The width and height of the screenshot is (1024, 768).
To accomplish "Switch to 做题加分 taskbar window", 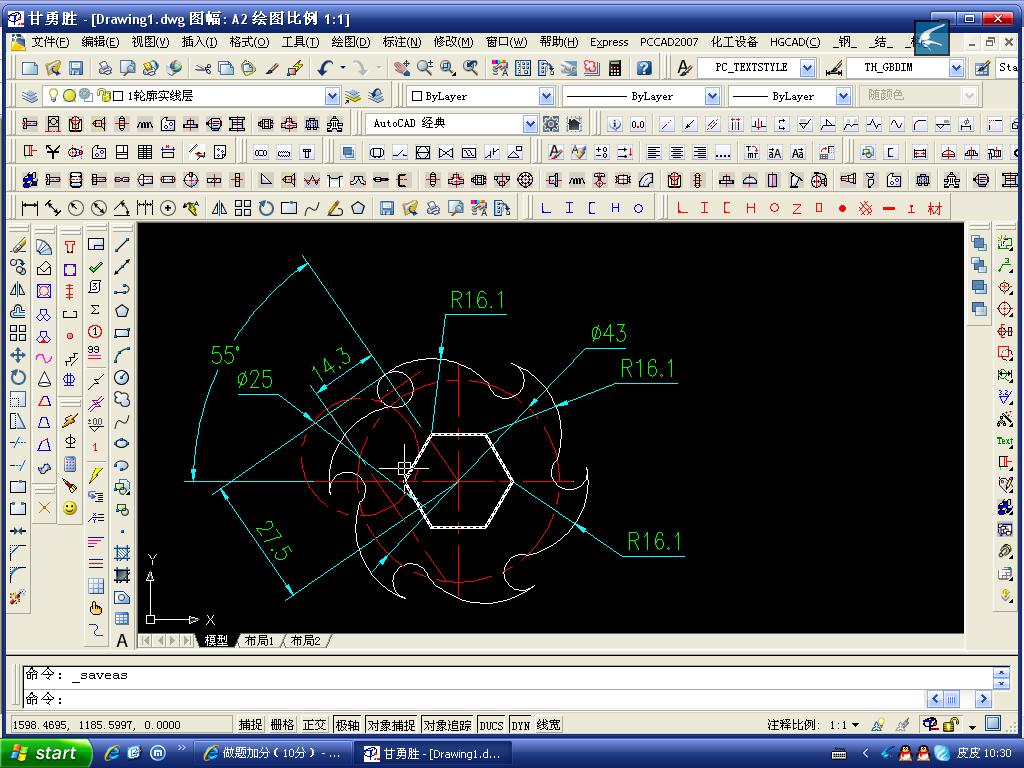I will click(273, 754).
